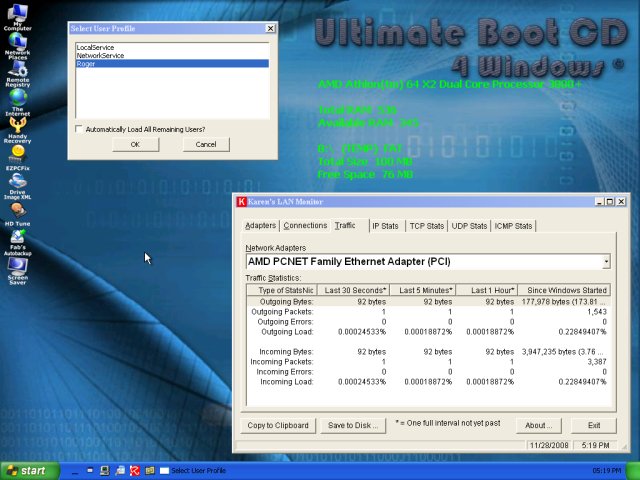Maximize Karen's LAN Monitor window
Viewport: 640px width, 480px height.
[610, 202]
